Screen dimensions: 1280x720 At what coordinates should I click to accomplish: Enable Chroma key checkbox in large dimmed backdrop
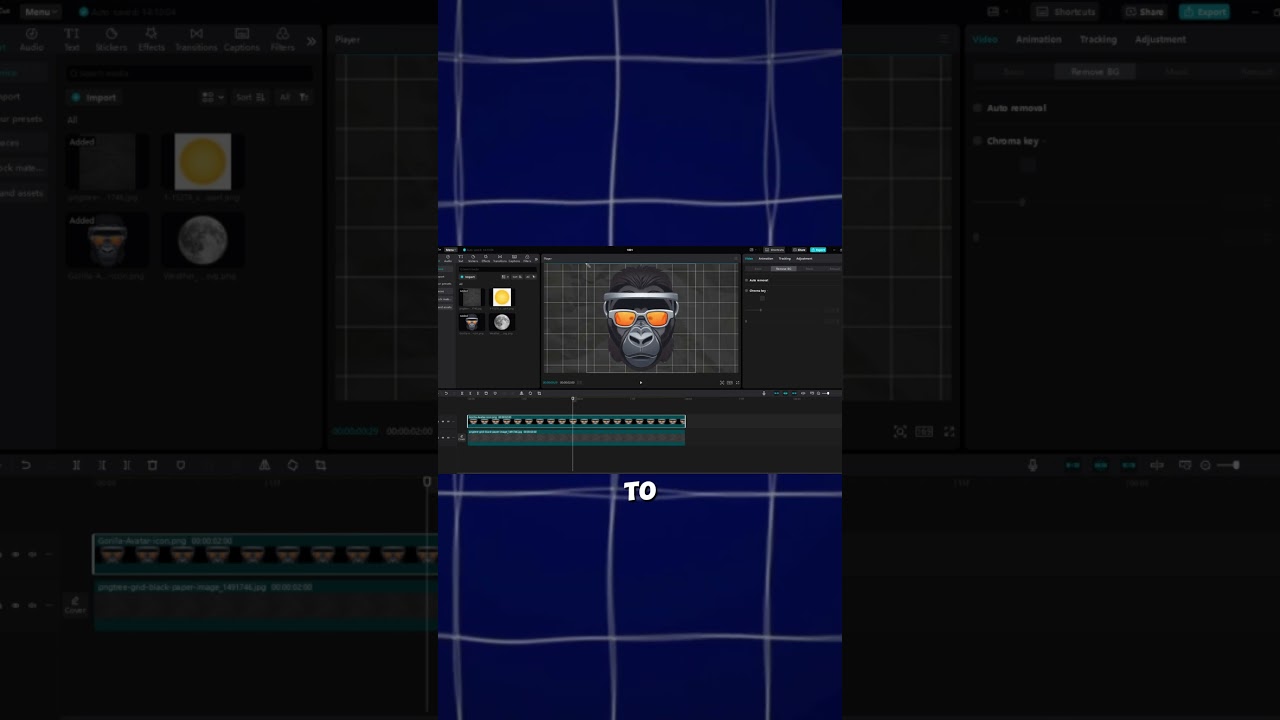click(978, 141)
